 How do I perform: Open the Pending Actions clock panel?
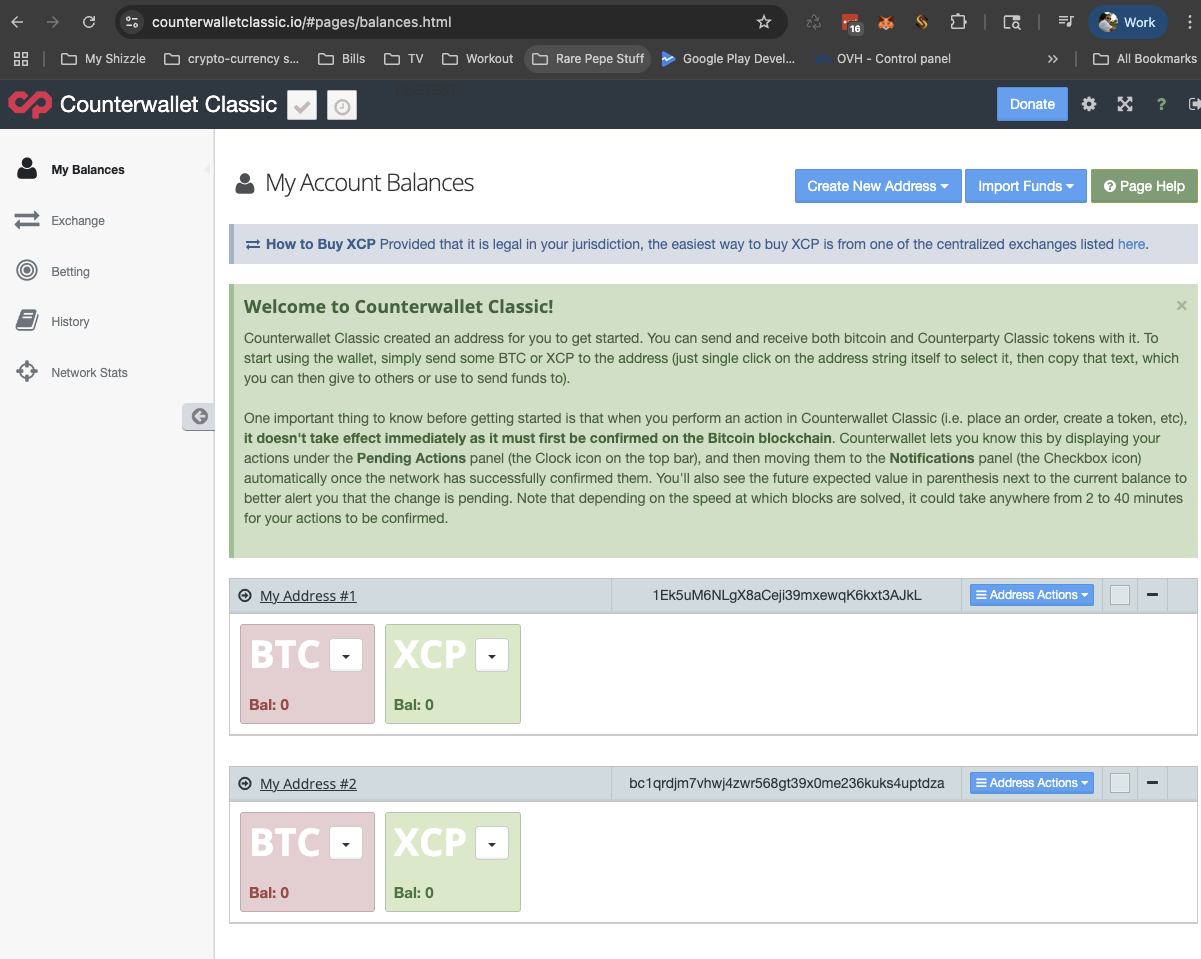point(342,105)
